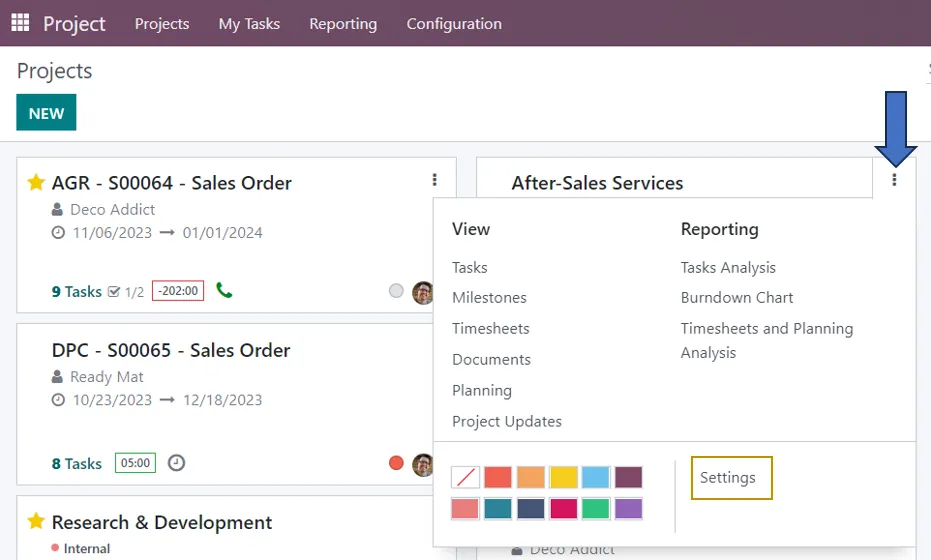Click the green phone activity icon
Viewport: 931px width, 560px height.
(x=224, y=290)
